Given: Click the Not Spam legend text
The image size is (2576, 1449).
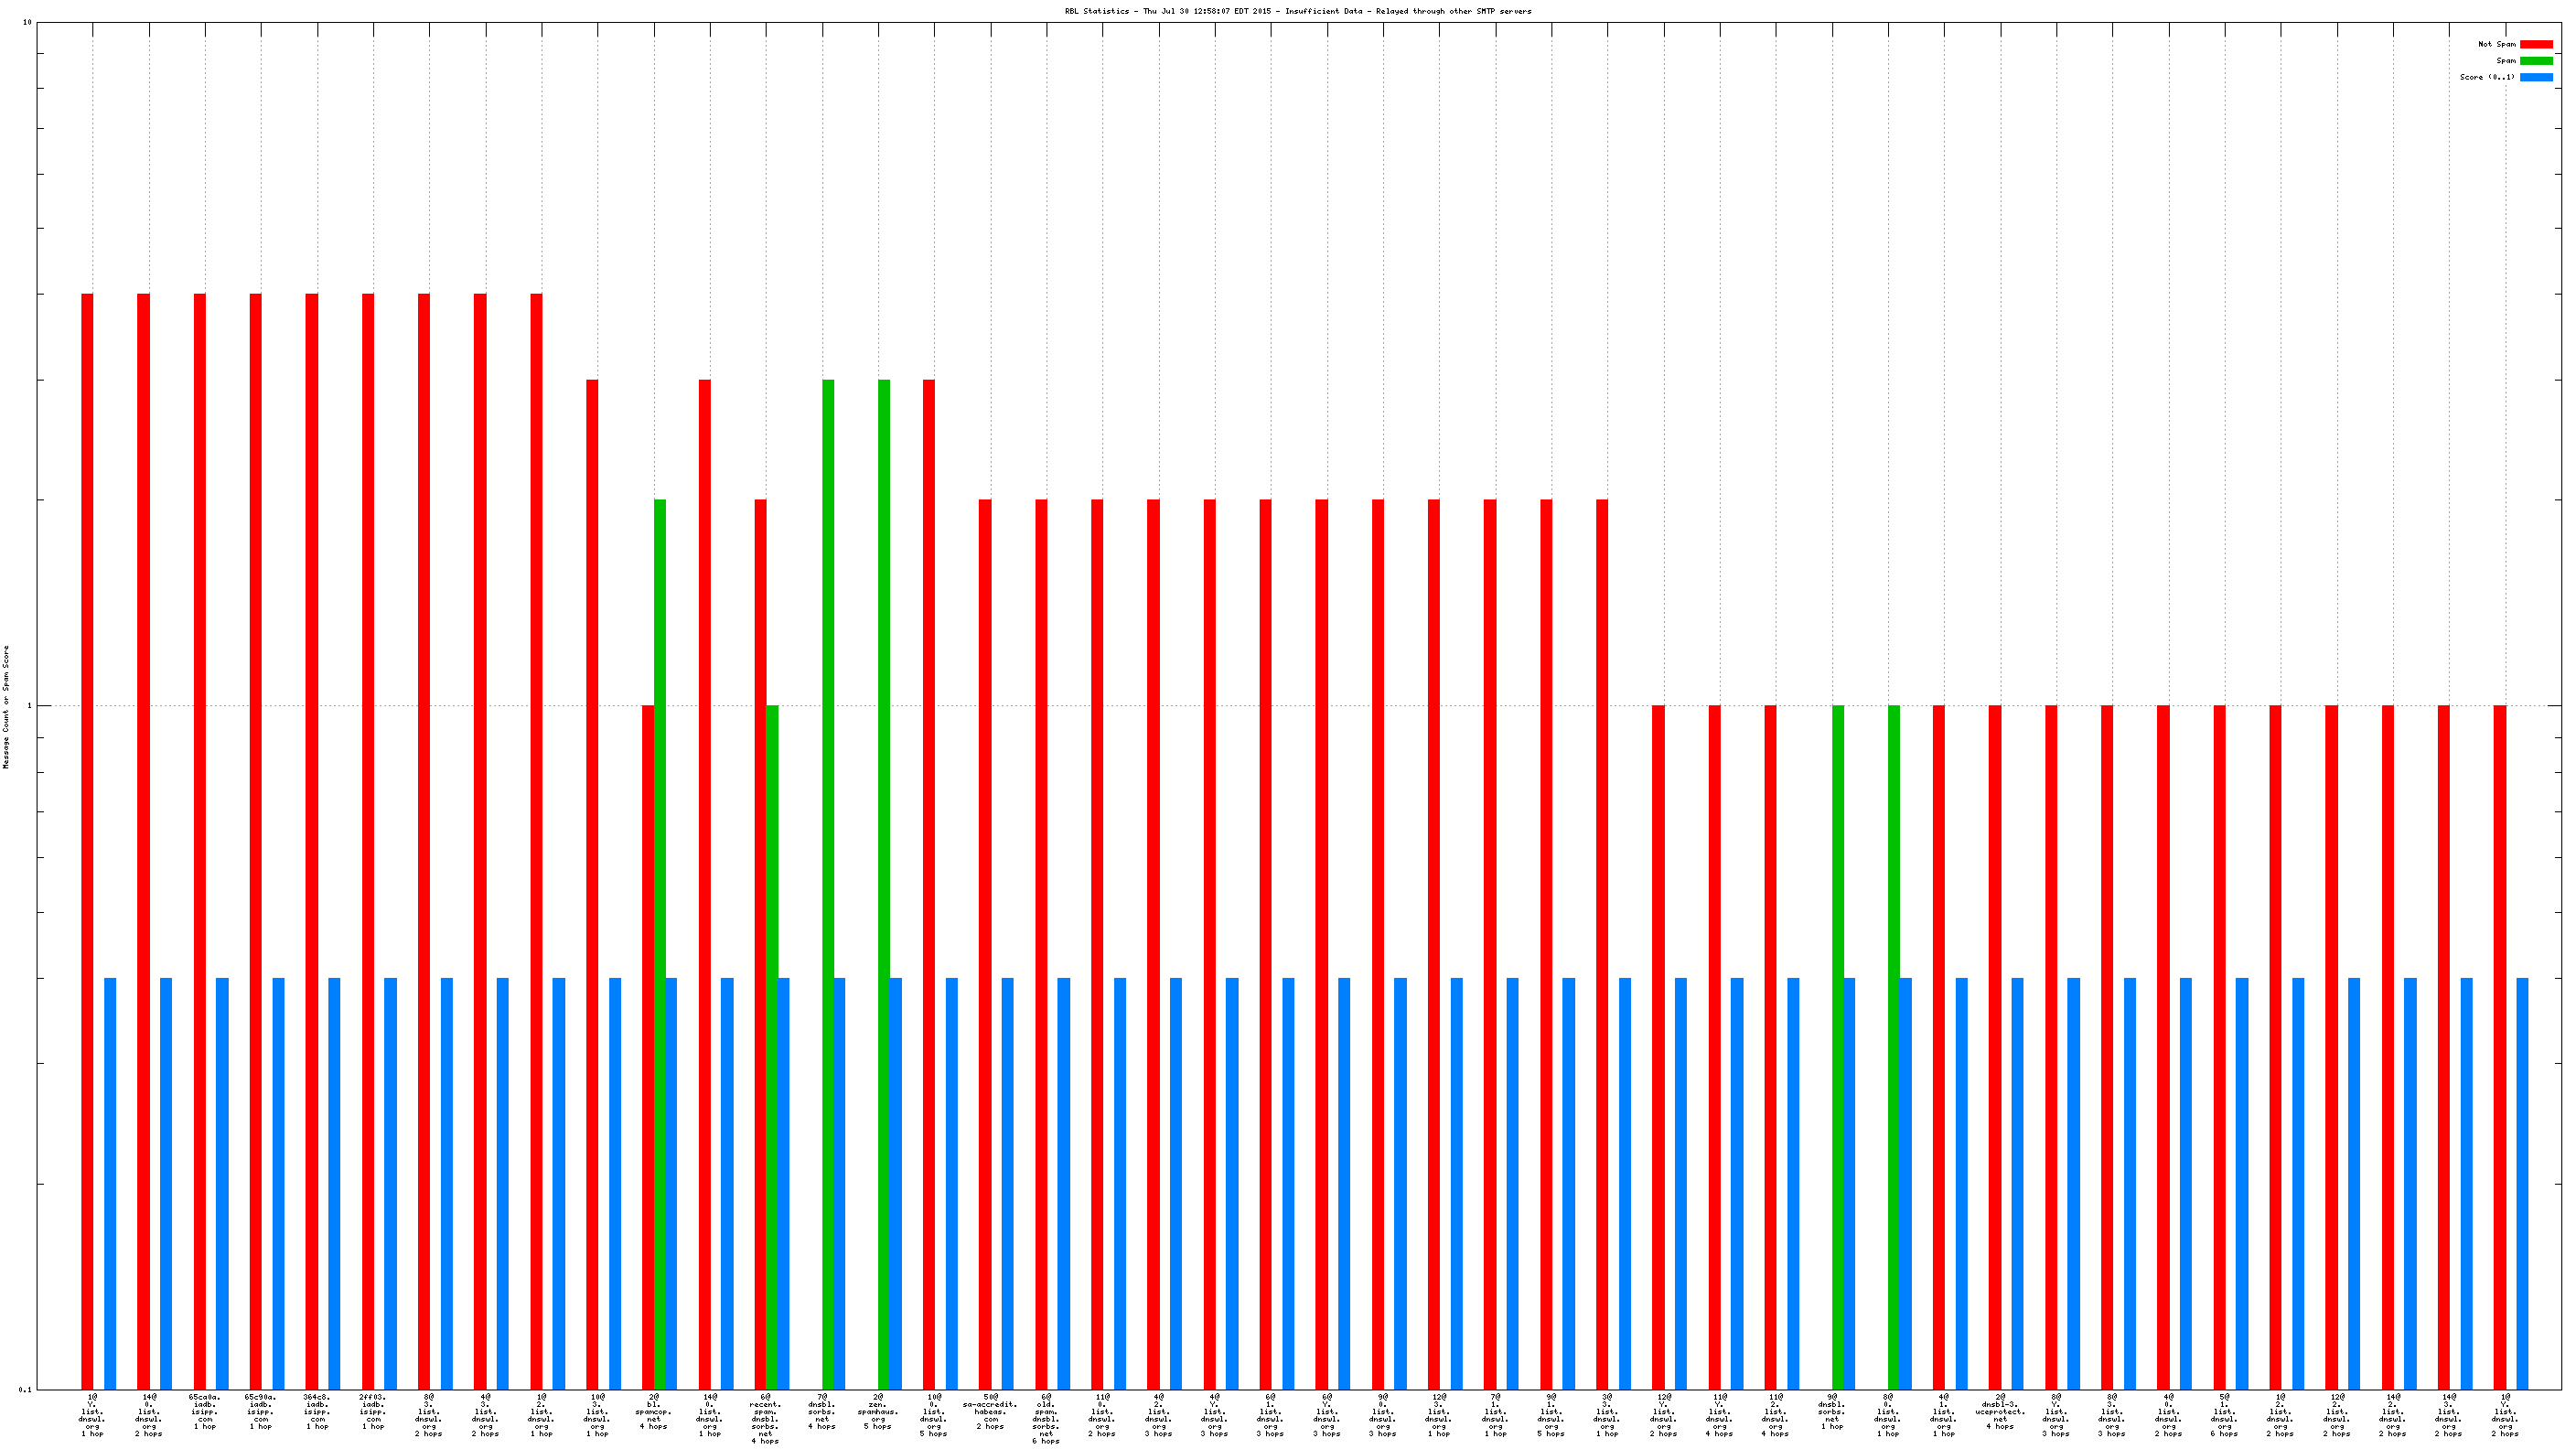Looking at the screenshot, I should coord(2496,44).
